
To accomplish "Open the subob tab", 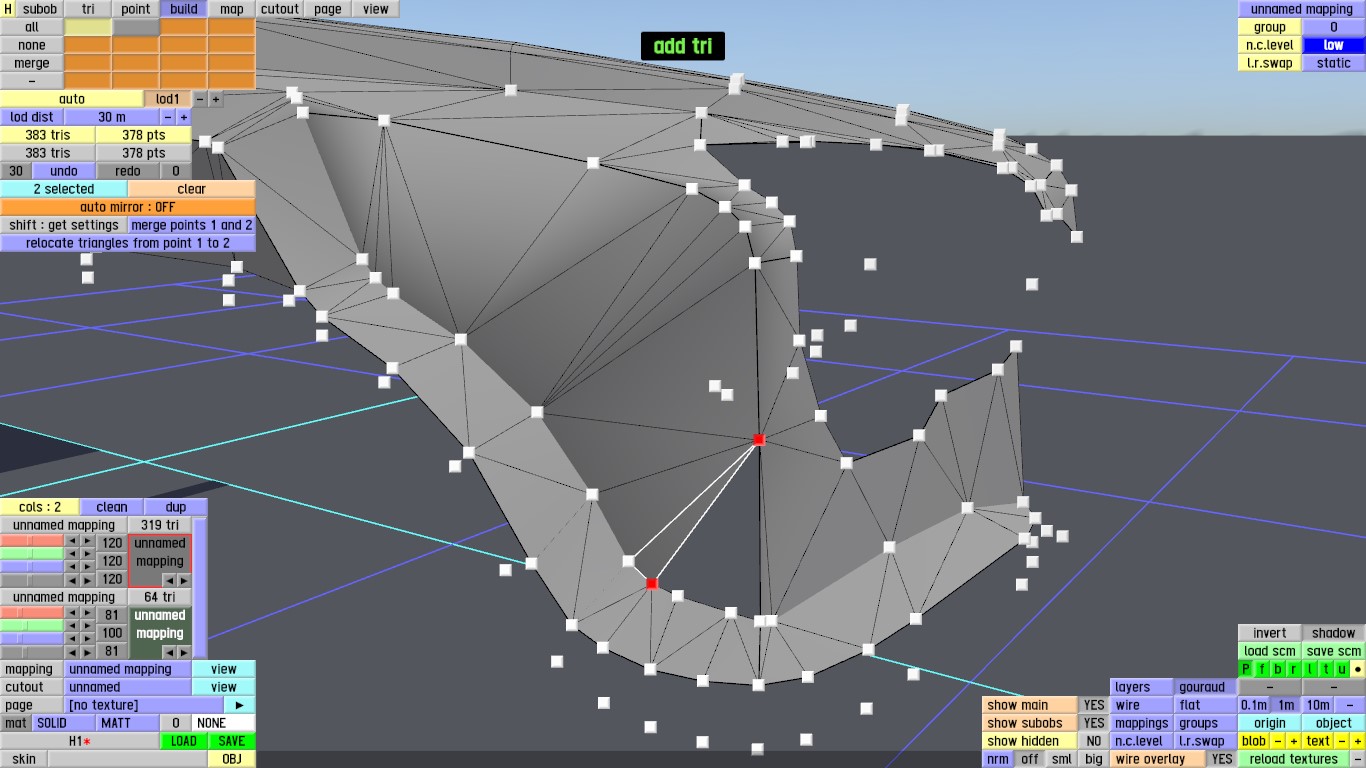I will click(x=40, y=9).
